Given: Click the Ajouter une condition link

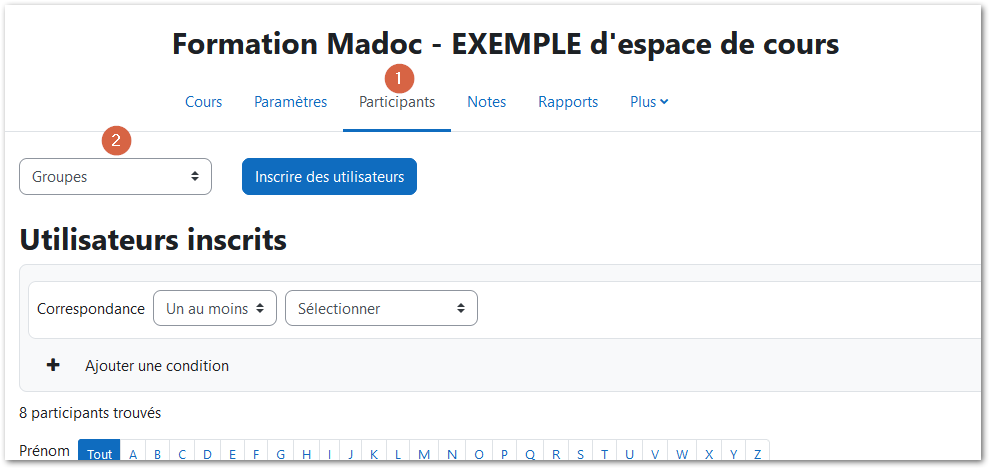Looking at the screenshot, I should point(157,365).
